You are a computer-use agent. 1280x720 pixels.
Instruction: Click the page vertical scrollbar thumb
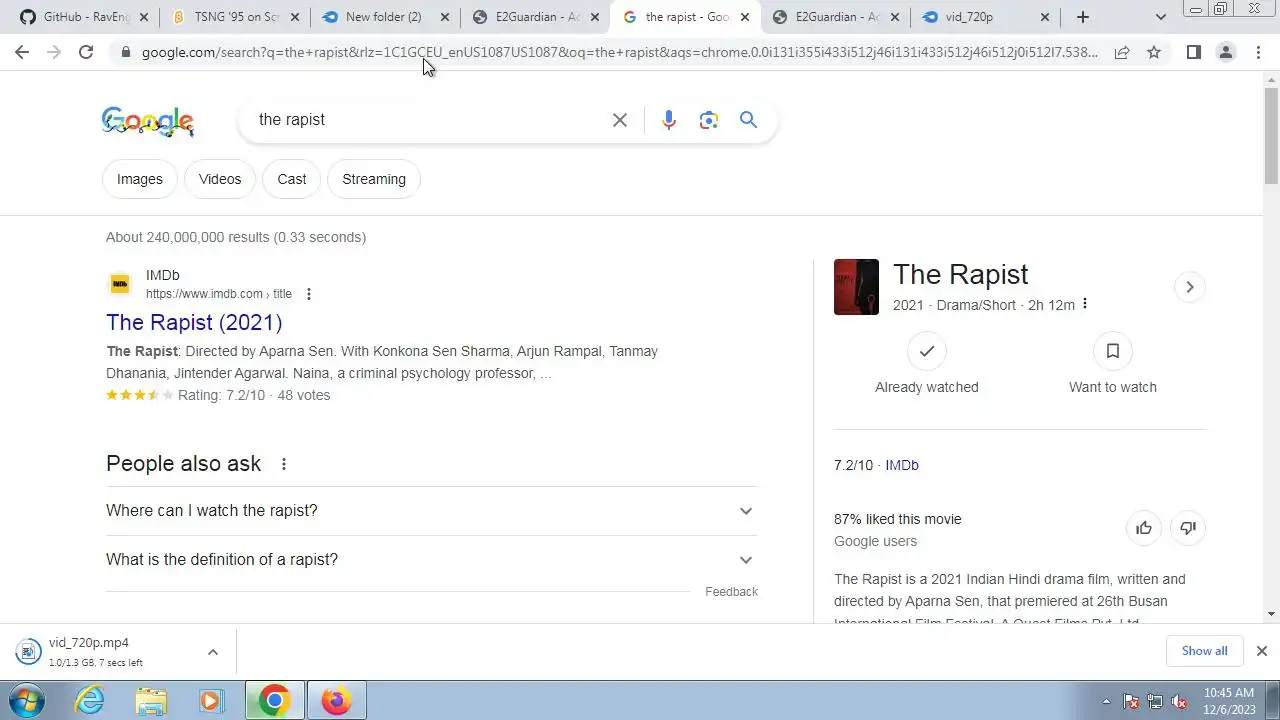1271,137
